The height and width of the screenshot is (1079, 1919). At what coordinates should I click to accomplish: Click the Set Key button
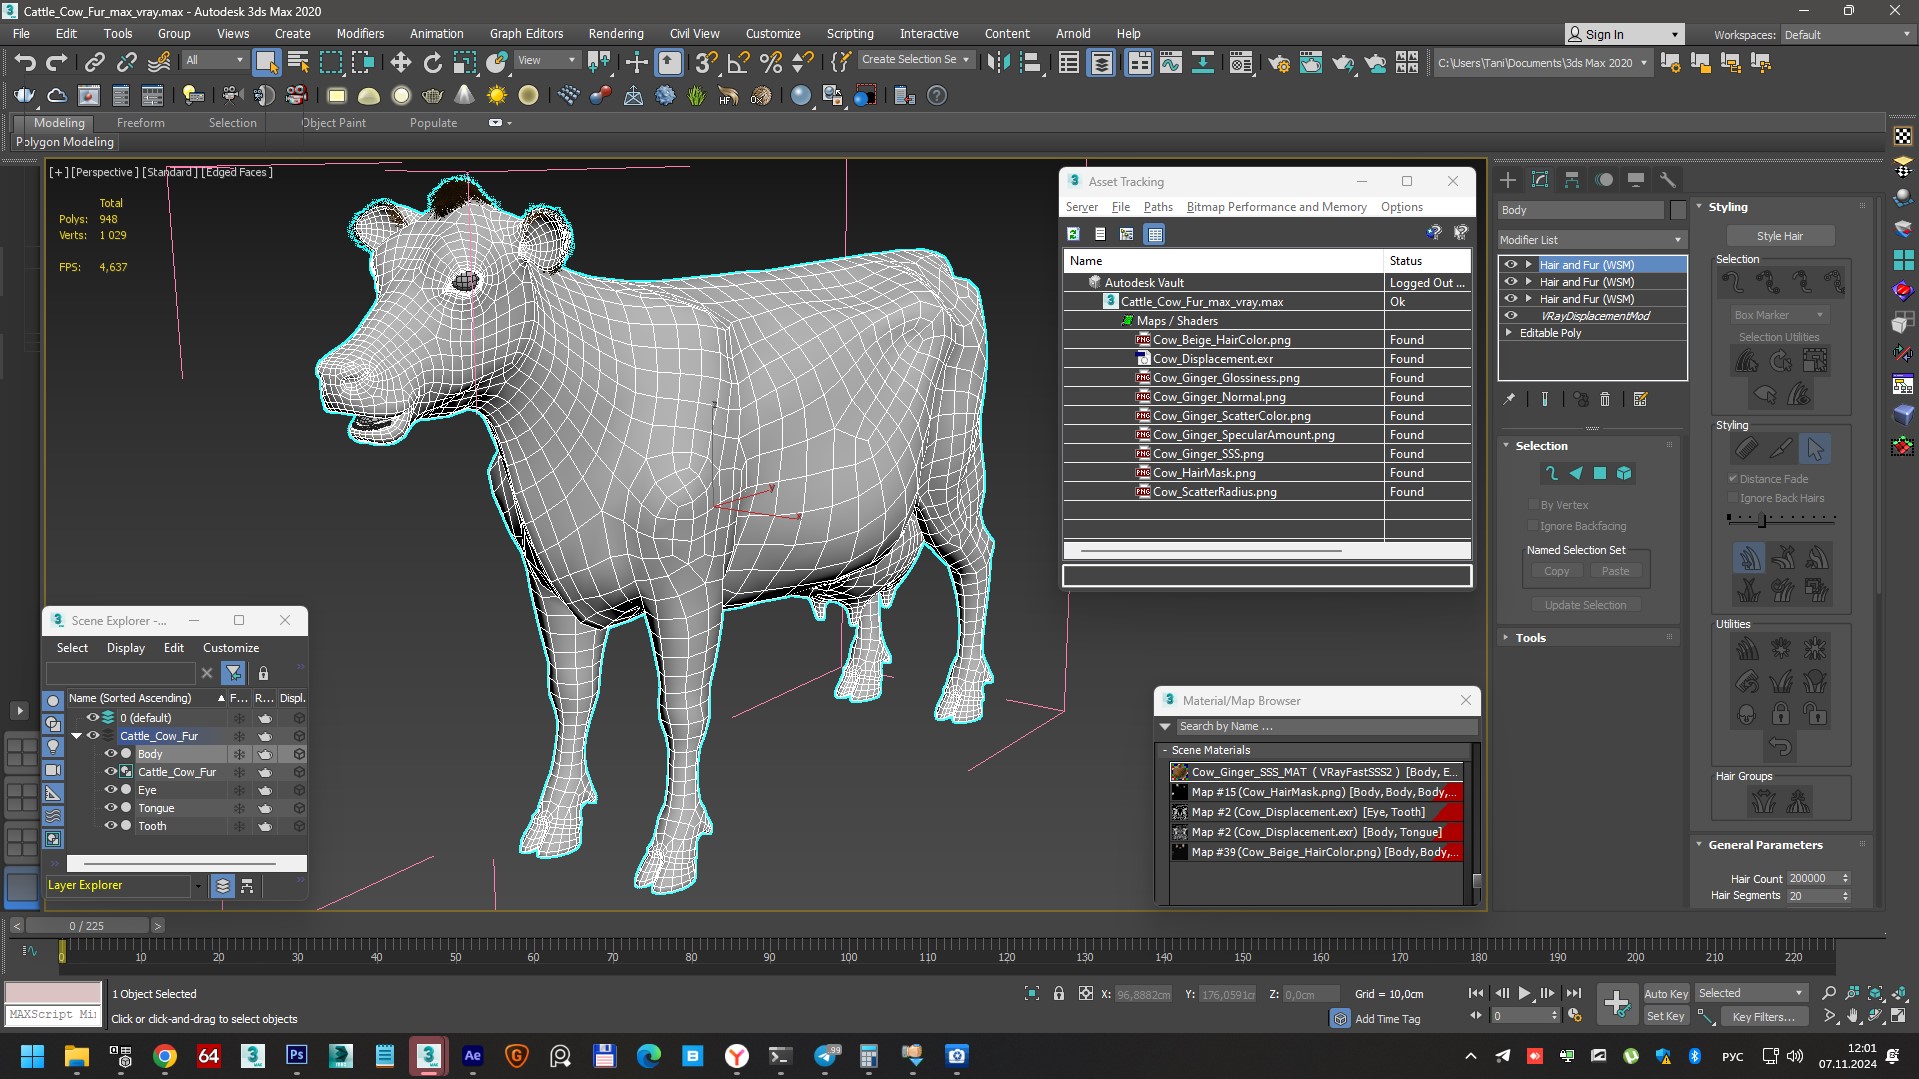click(1666, 1016)
